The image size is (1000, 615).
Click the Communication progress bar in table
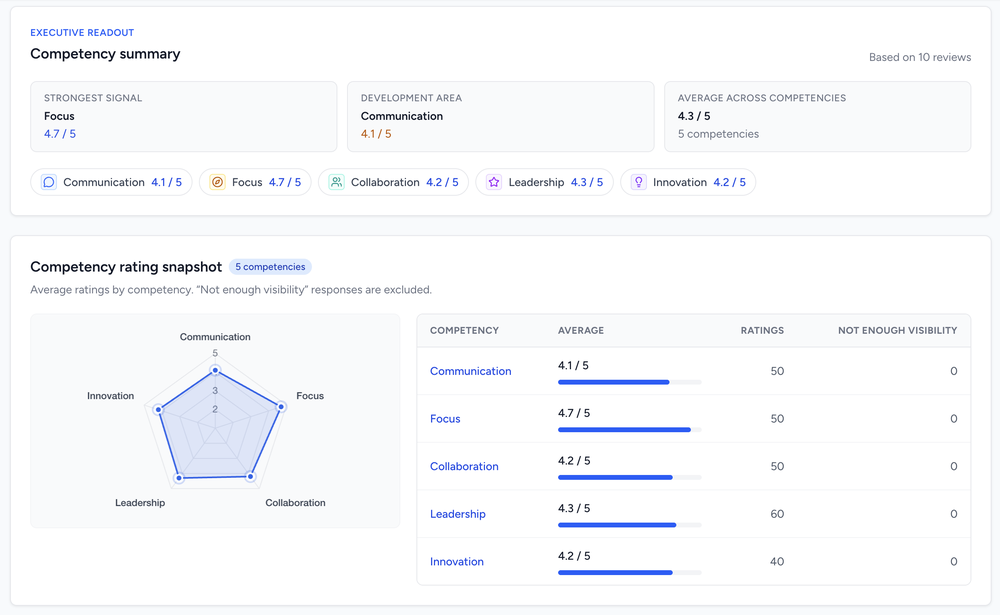(x=629, y=382)
